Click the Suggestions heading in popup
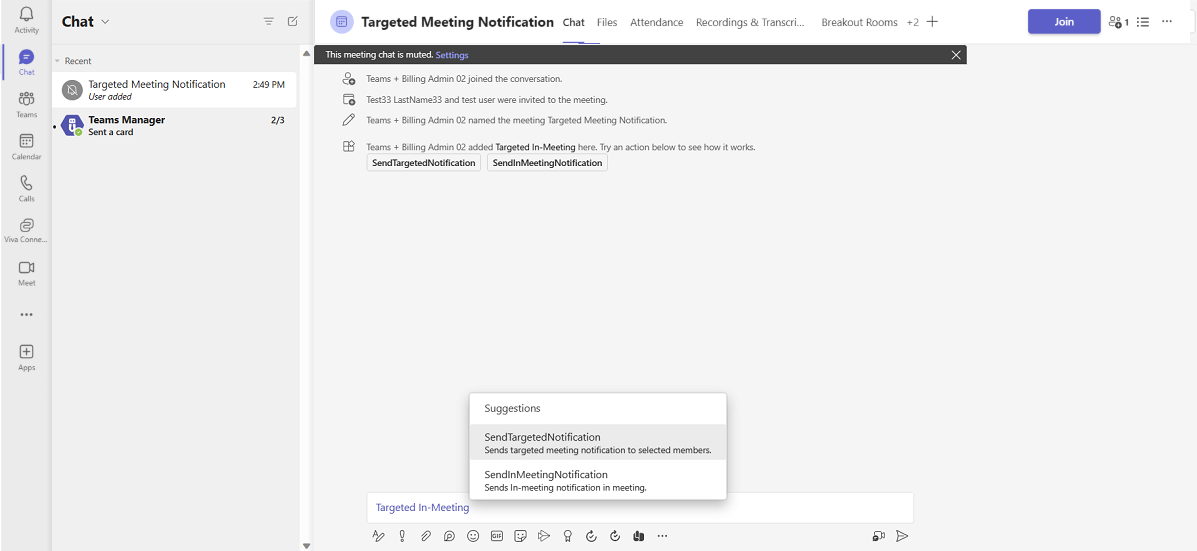Screen dimensions: 1197x551 (512, 408)
